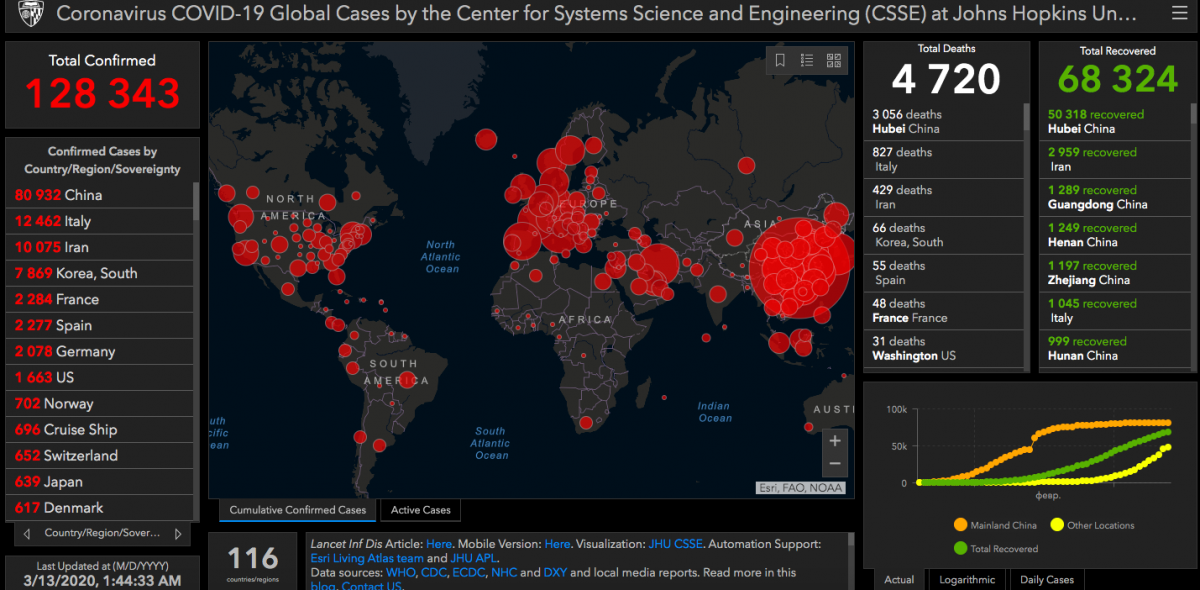Select '639 Japan' row
Viewport: 1200px width, 590px height.
coord(99,481)
